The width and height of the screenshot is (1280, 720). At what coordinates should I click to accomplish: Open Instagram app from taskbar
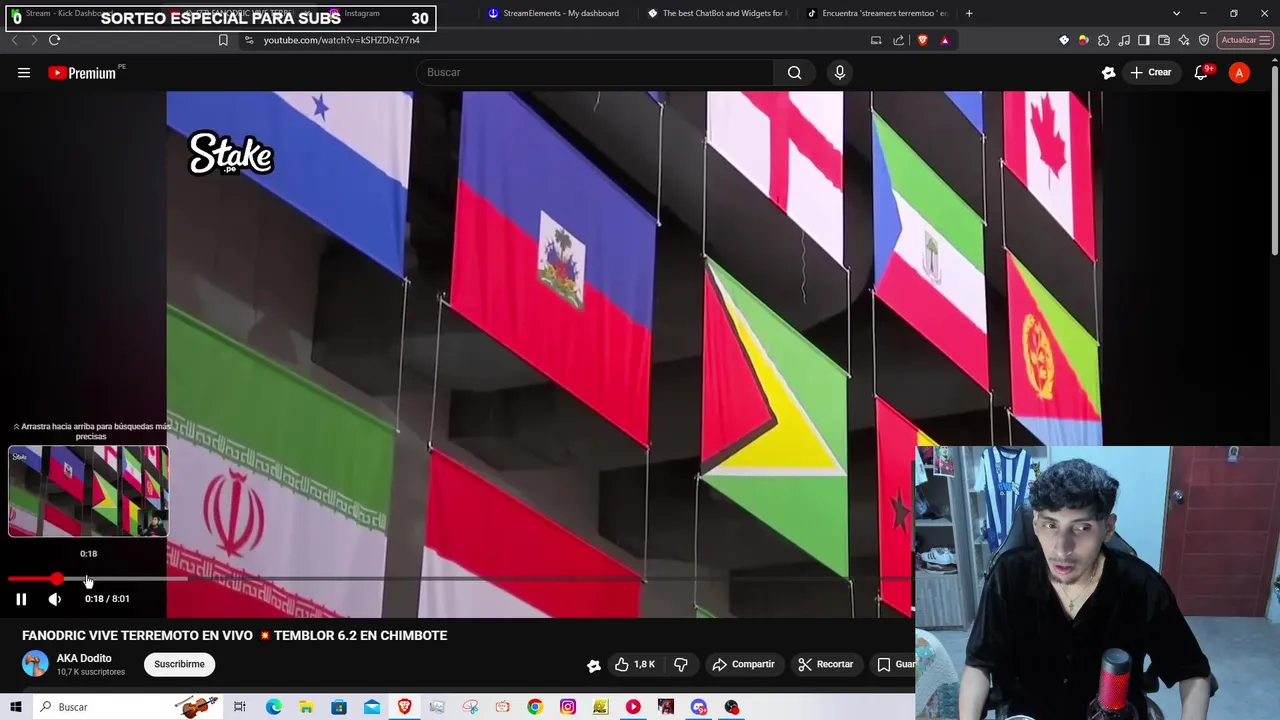tap(568, 707)
